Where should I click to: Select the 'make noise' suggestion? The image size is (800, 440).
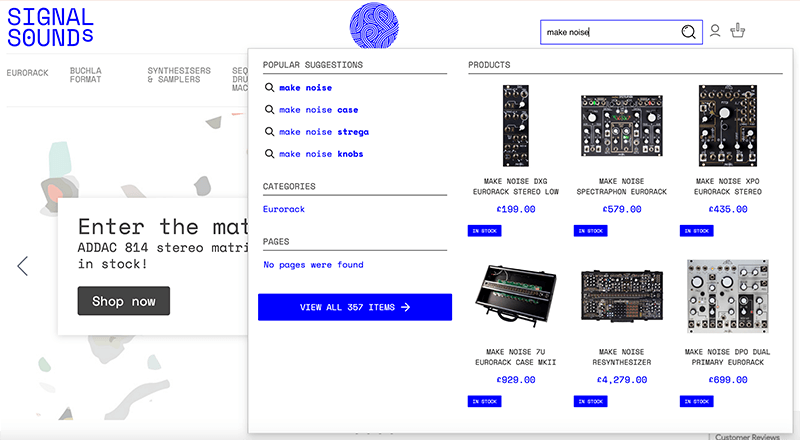(306, 88)
